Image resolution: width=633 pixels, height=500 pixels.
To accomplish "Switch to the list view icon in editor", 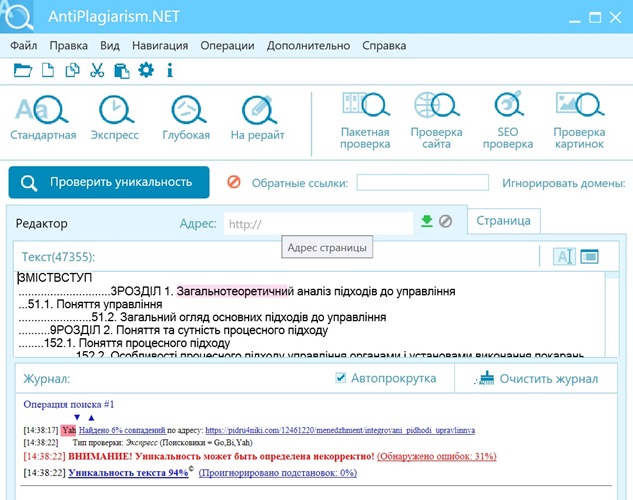I will [x=589, y=256].
